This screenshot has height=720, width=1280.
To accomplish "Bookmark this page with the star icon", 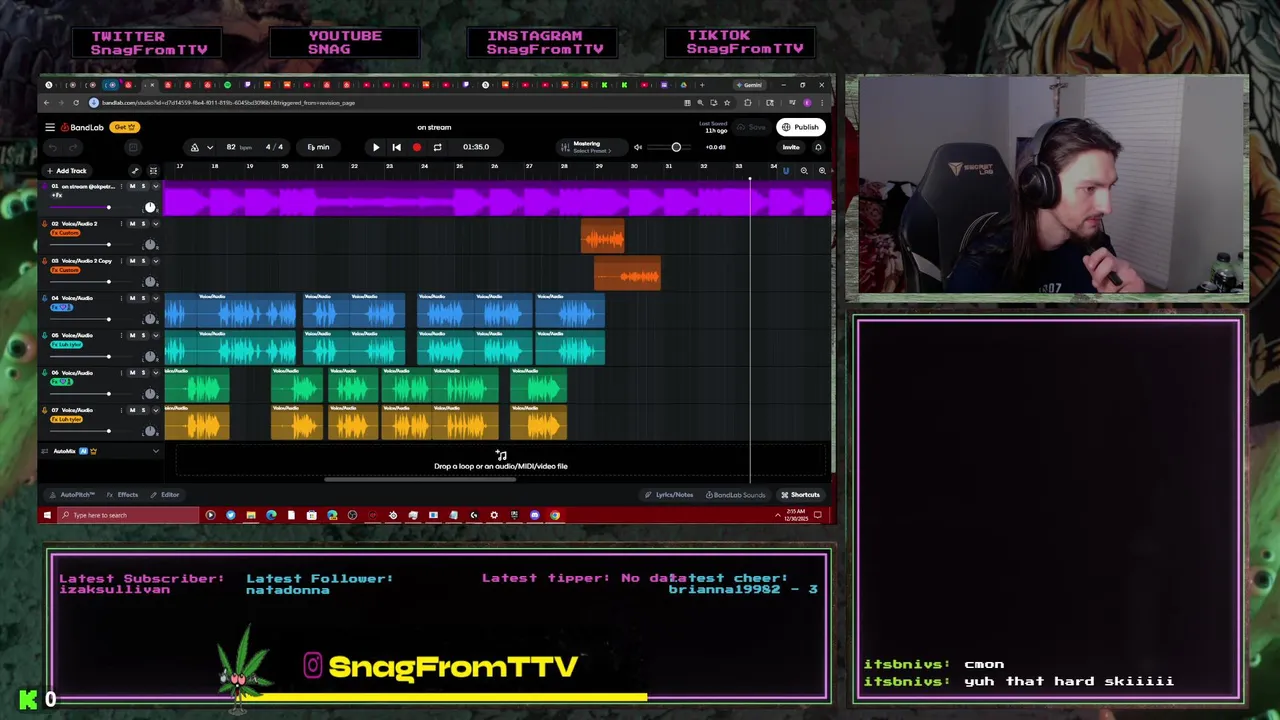I will pos(727,103).
